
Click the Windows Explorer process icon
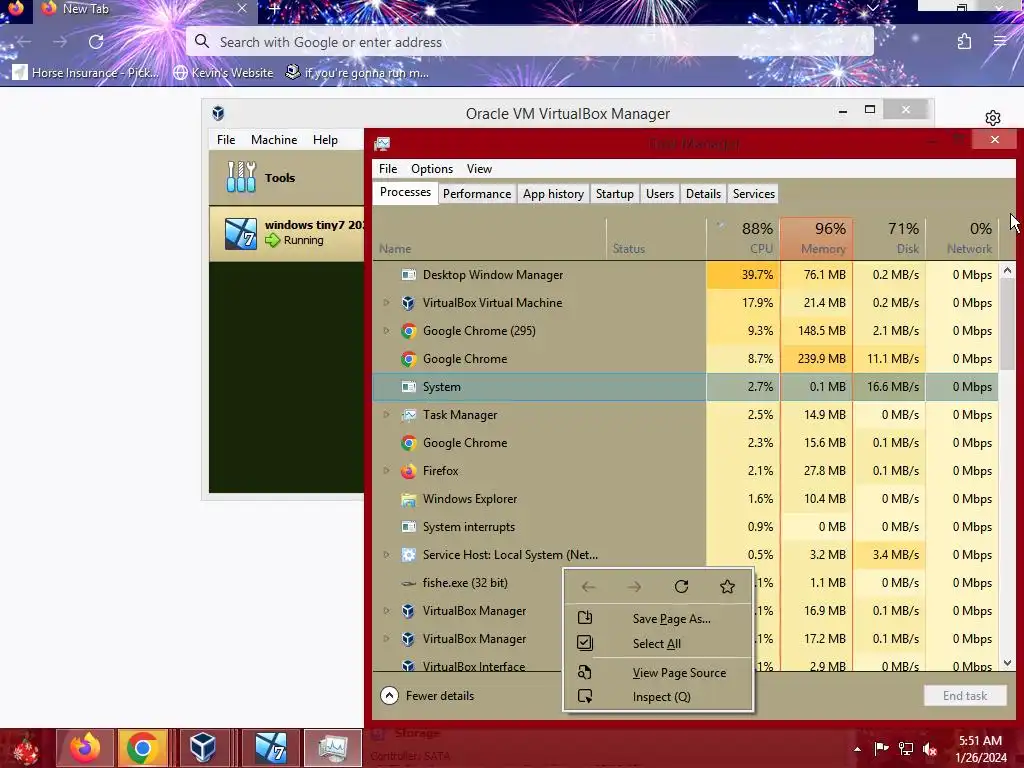point(409,499)
